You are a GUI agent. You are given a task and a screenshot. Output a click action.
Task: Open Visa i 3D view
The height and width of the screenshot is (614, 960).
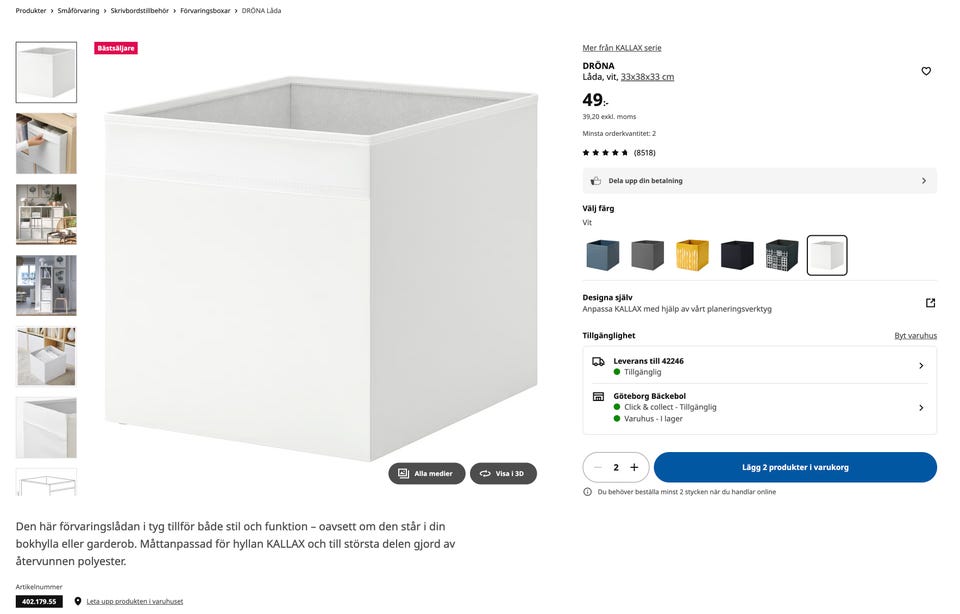click(503, 473)
